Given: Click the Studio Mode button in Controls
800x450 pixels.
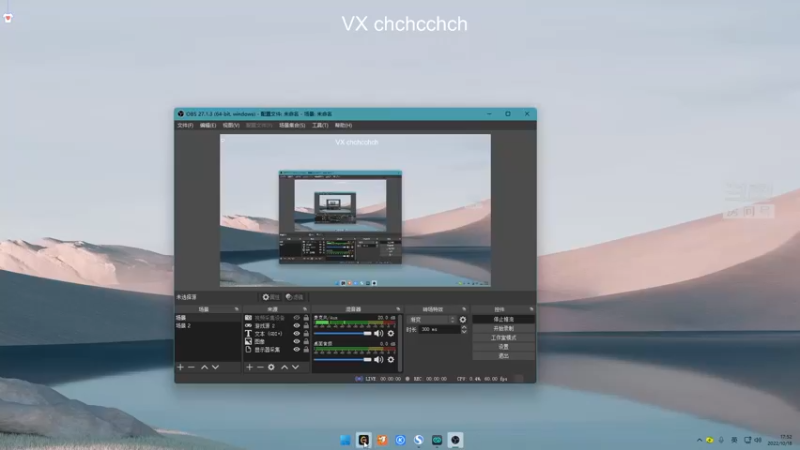Looking at the screenshot, I should click(504, 338).
